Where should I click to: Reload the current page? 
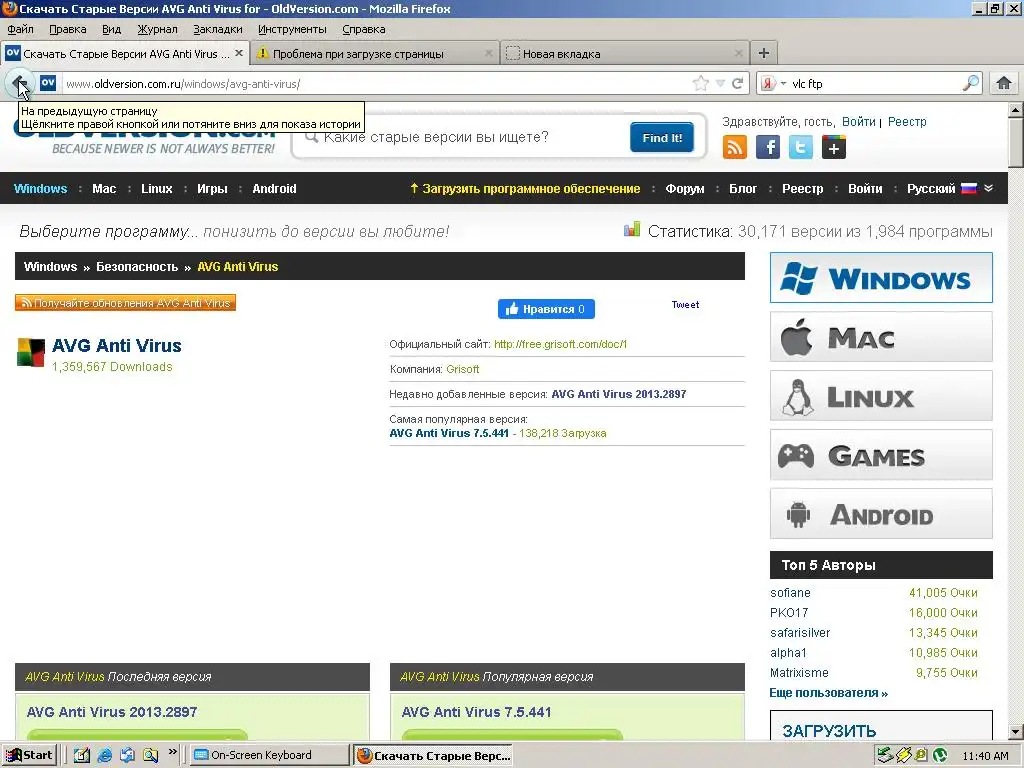pos(738,83)
